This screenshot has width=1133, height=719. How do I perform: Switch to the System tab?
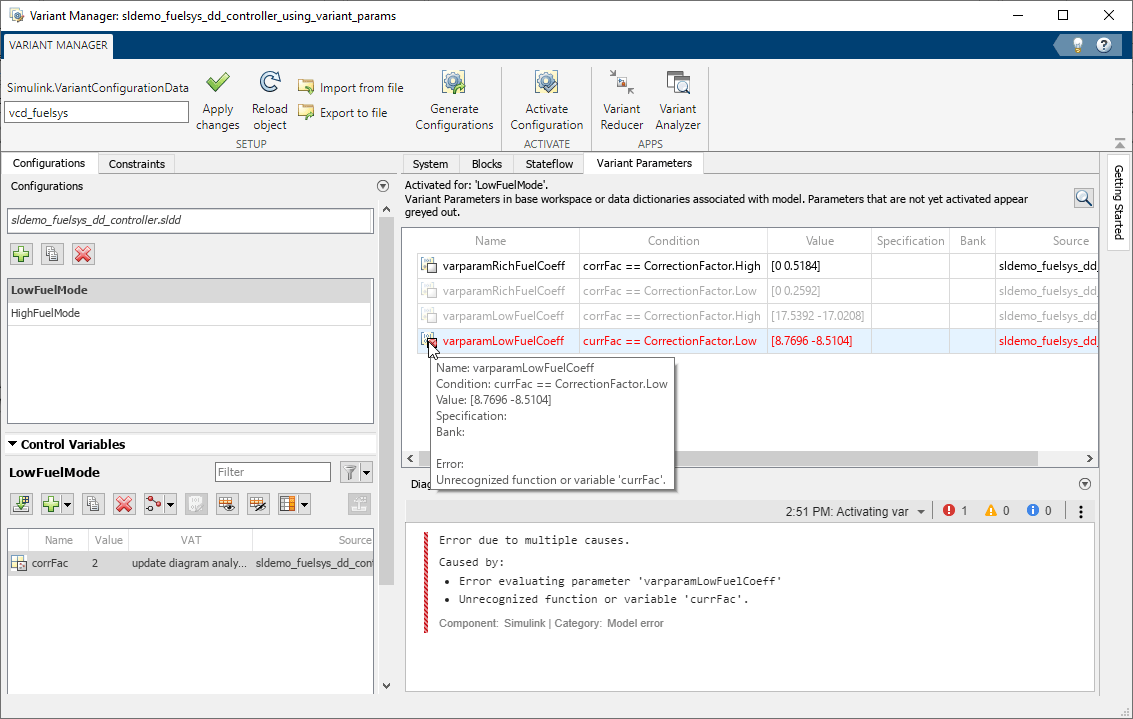pyautogui.click(x=430, y=164)
